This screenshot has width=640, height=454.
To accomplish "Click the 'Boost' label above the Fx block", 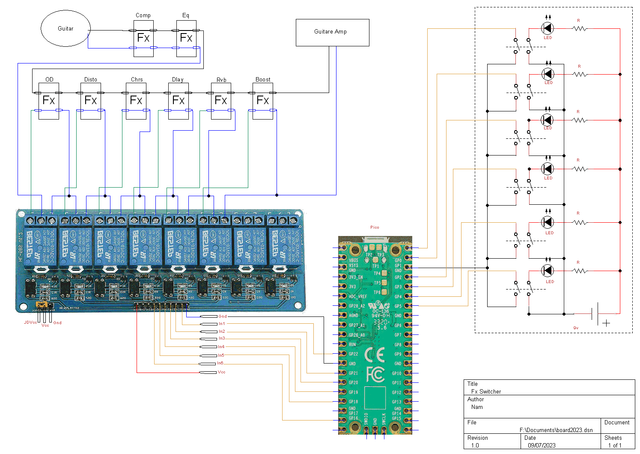I will pos(263,79).
